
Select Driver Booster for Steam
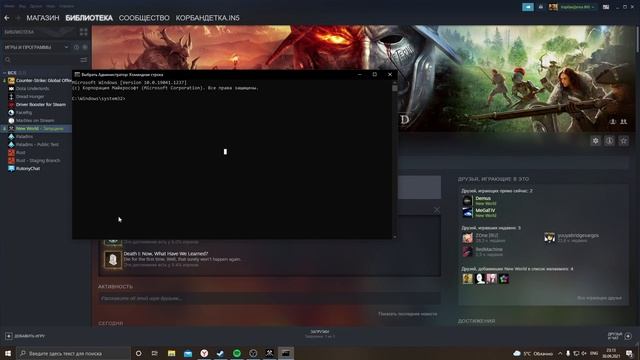[x=40, y=104]
